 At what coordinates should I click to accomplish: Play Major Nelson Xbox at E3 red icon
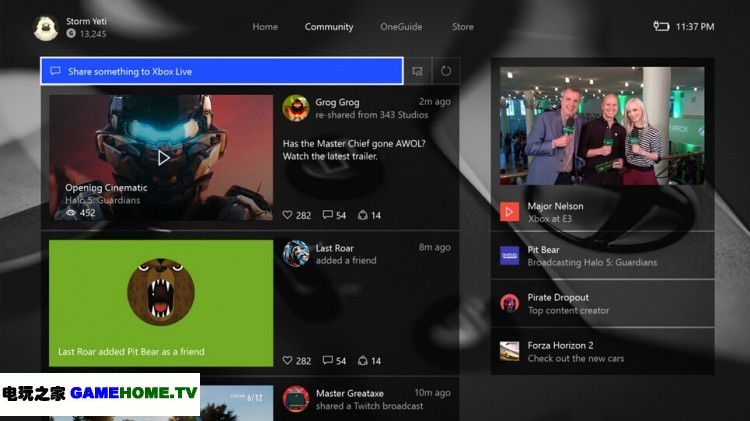tap(509, 211)
